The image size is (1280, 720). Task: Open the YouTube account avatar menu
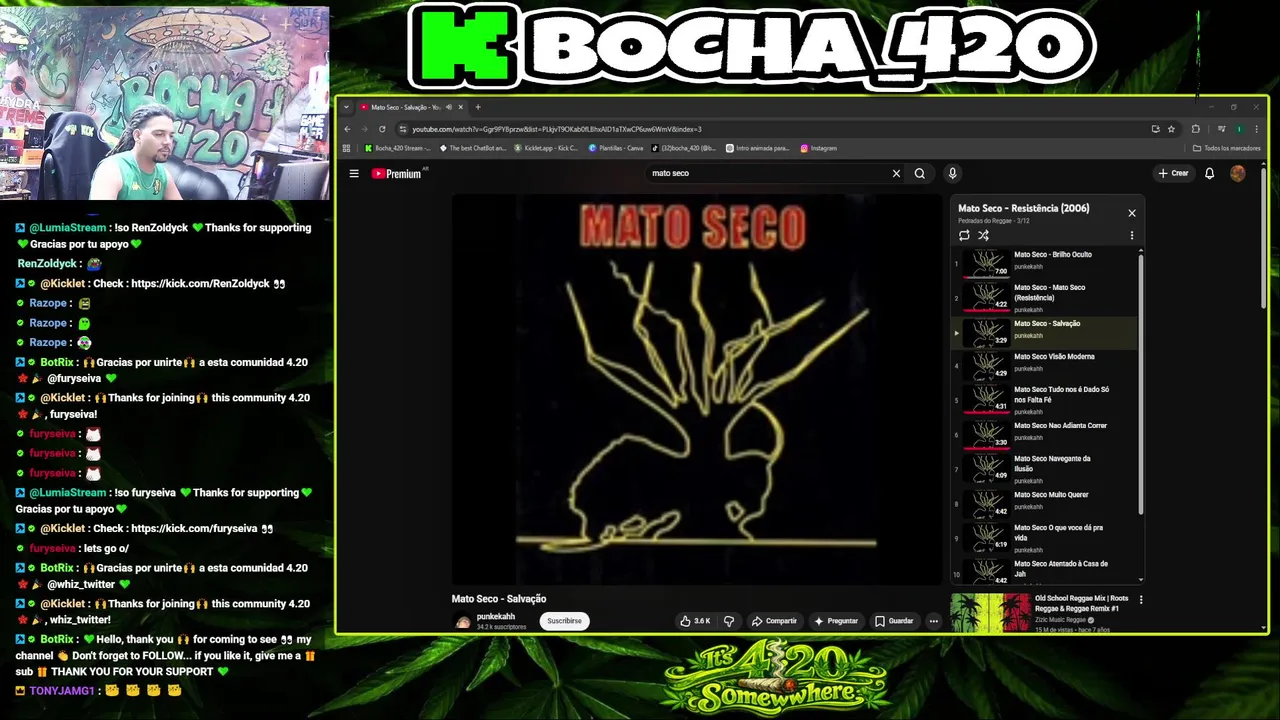click(1237, 173)
